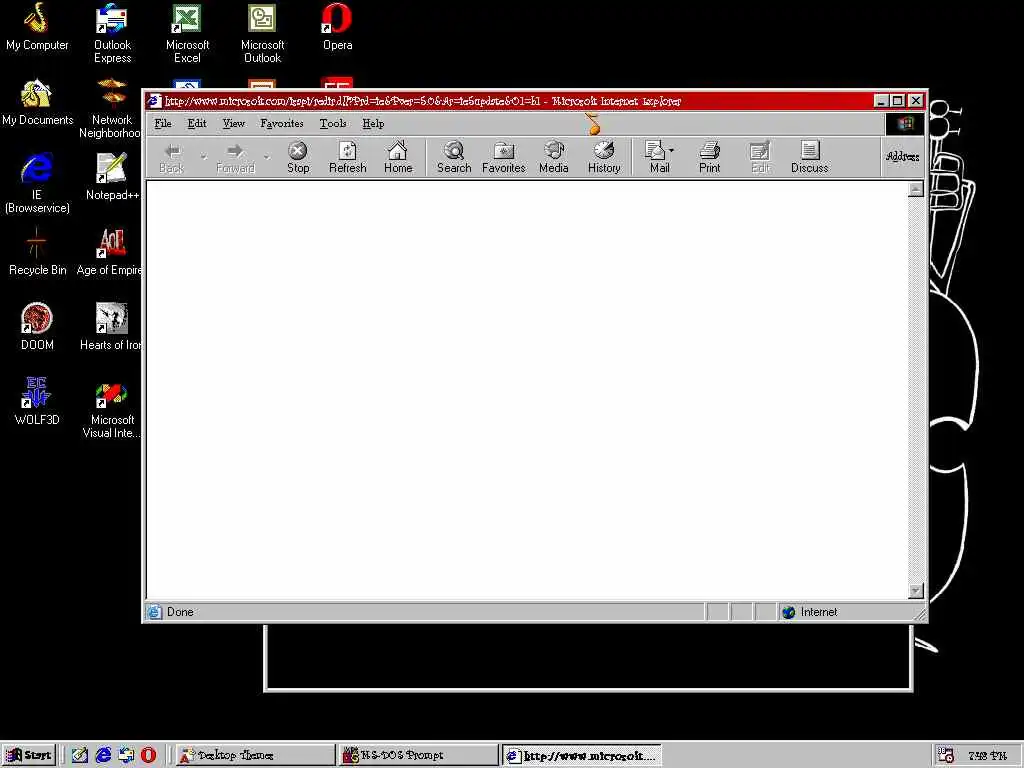Open the Discuss toolbar icon
This screenshot has width=1024, height=768.
pyautogui.click(x=810, y=158)
